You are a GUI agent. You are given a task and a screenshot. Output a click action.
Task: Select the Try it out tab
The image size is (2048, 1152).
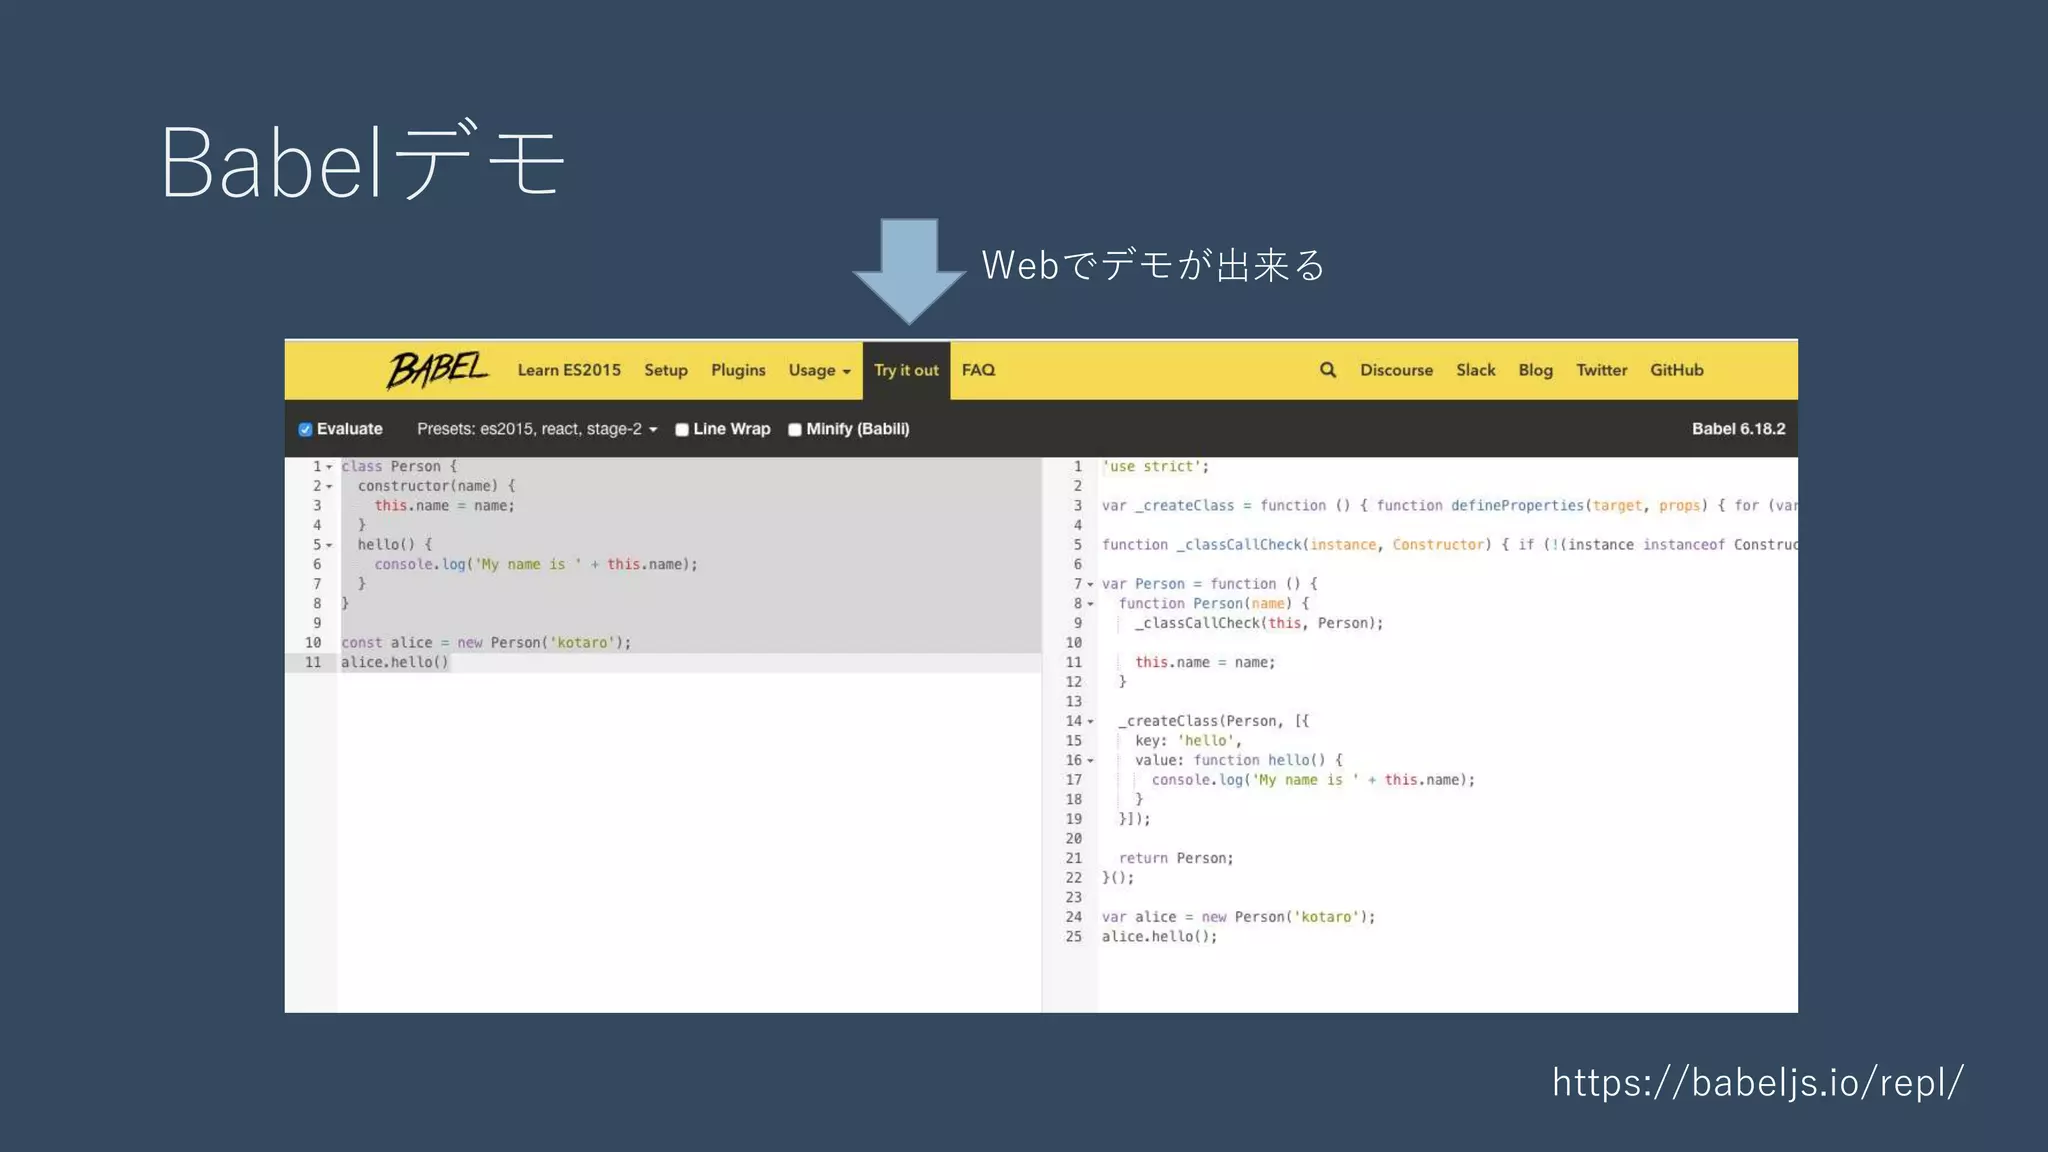tap(906, 370)
